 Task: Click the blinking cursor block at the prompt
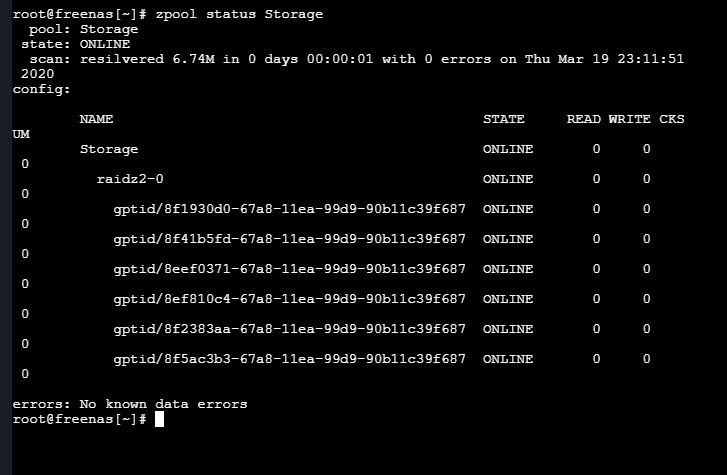click(x=159, y=419)
